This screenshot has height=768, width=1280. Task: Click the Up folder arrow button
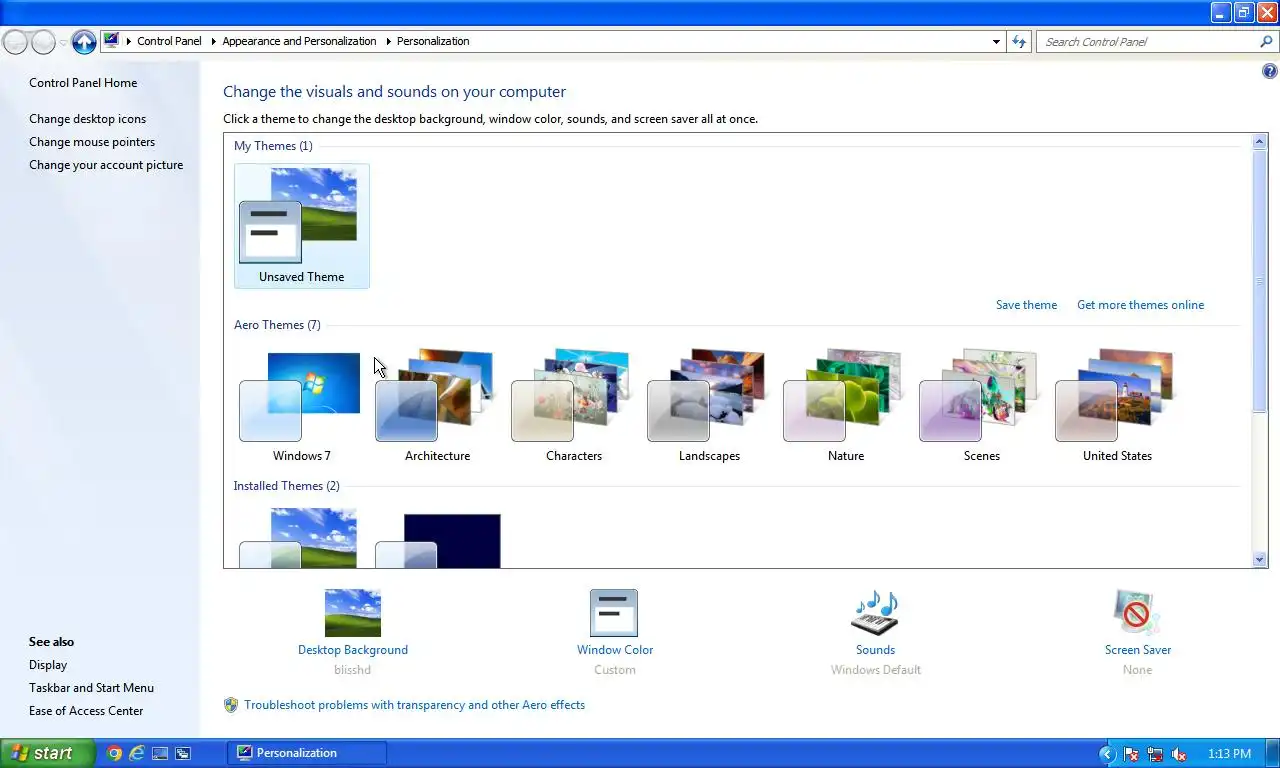coord(84,42)
